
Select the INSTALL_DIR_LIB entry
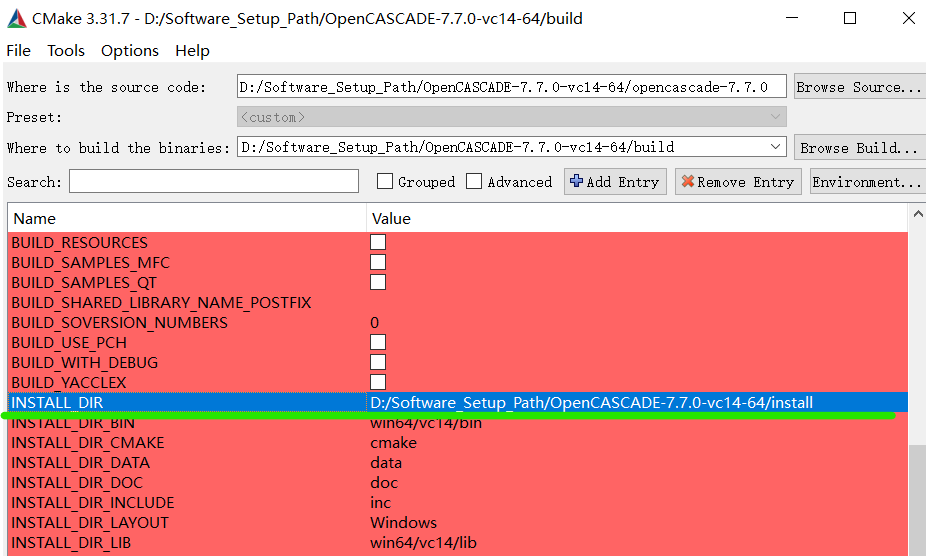click(x=71, y=543)
